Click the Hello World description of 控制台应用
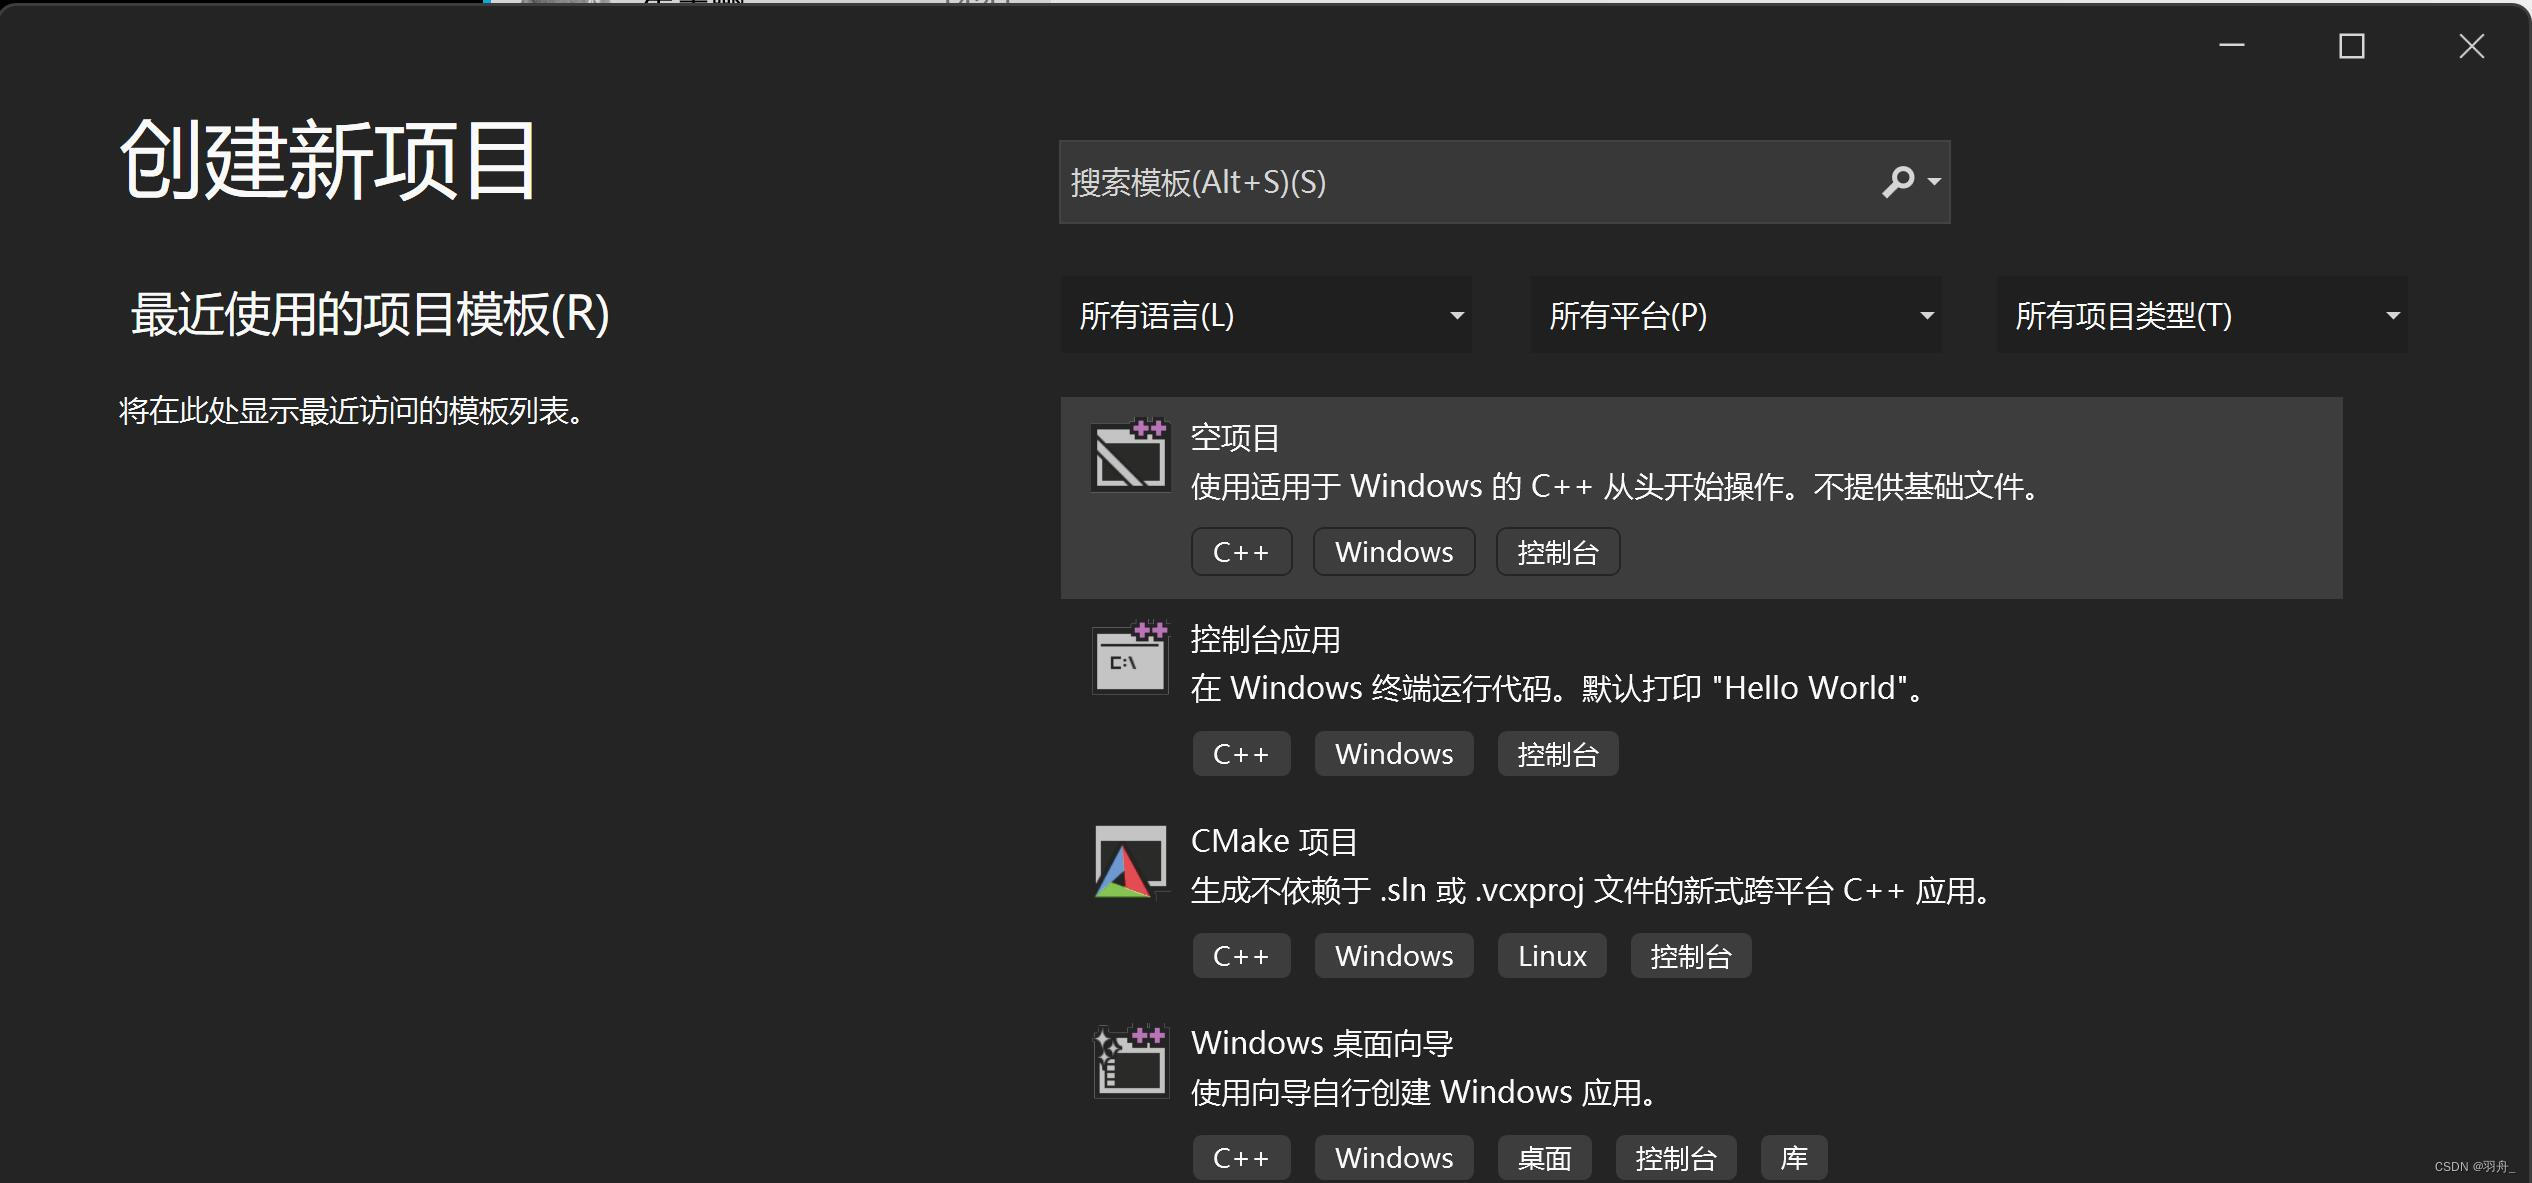Screen dimensions: 2532x1183 pos(1558,689)
